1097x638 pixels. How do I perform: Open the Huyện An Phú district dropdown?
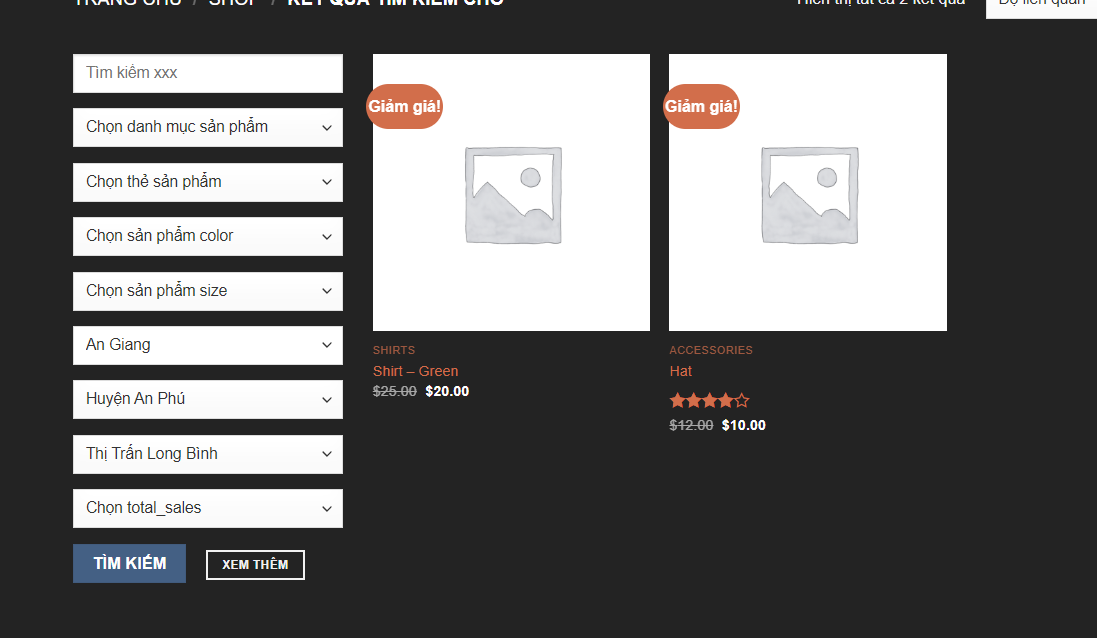(207, 399)
